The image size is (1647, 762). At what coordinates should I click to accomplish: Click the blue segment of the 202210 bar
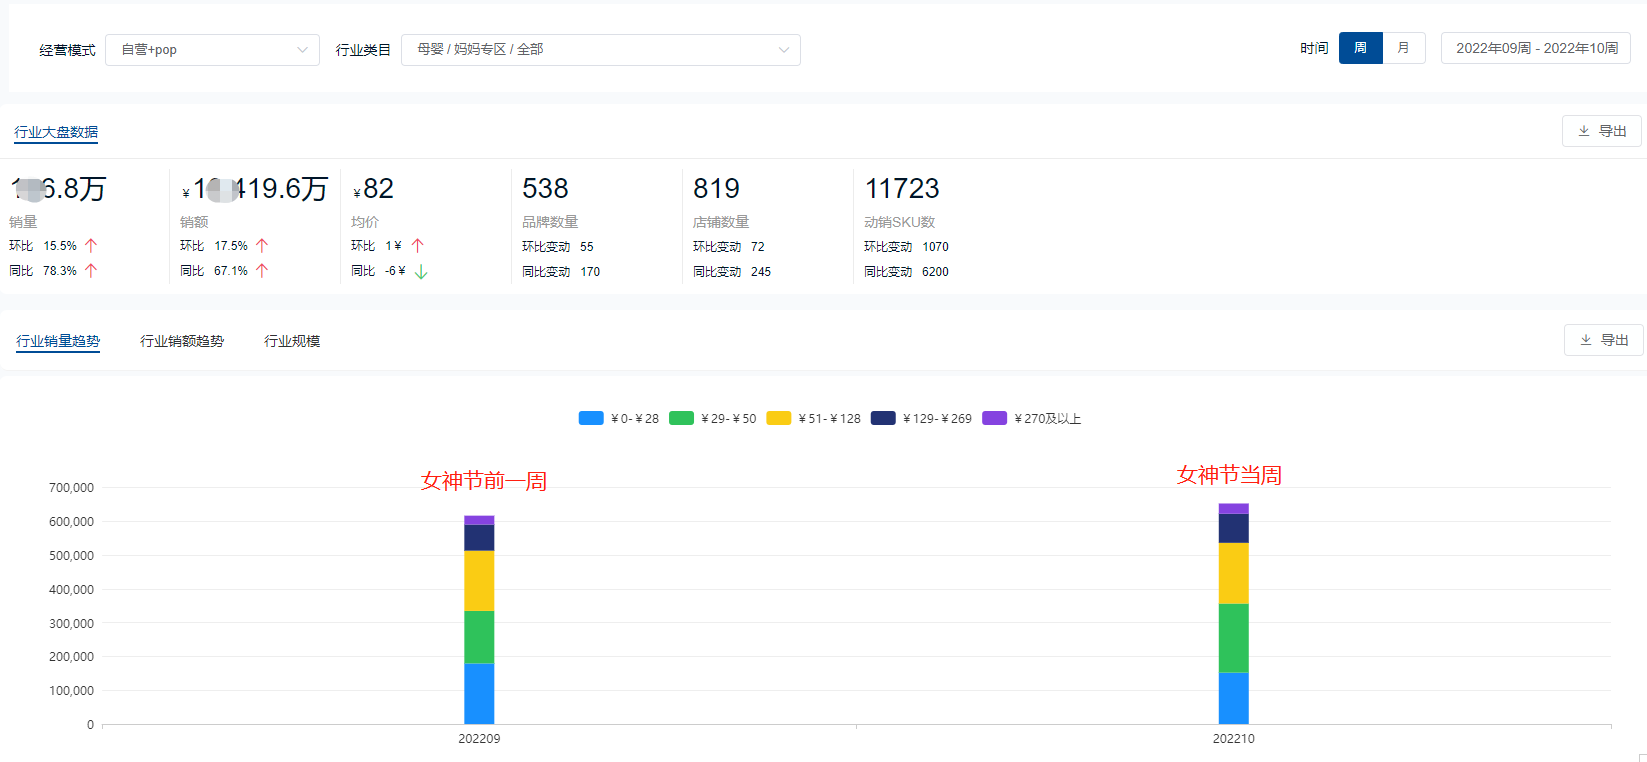pos(1234,698)
